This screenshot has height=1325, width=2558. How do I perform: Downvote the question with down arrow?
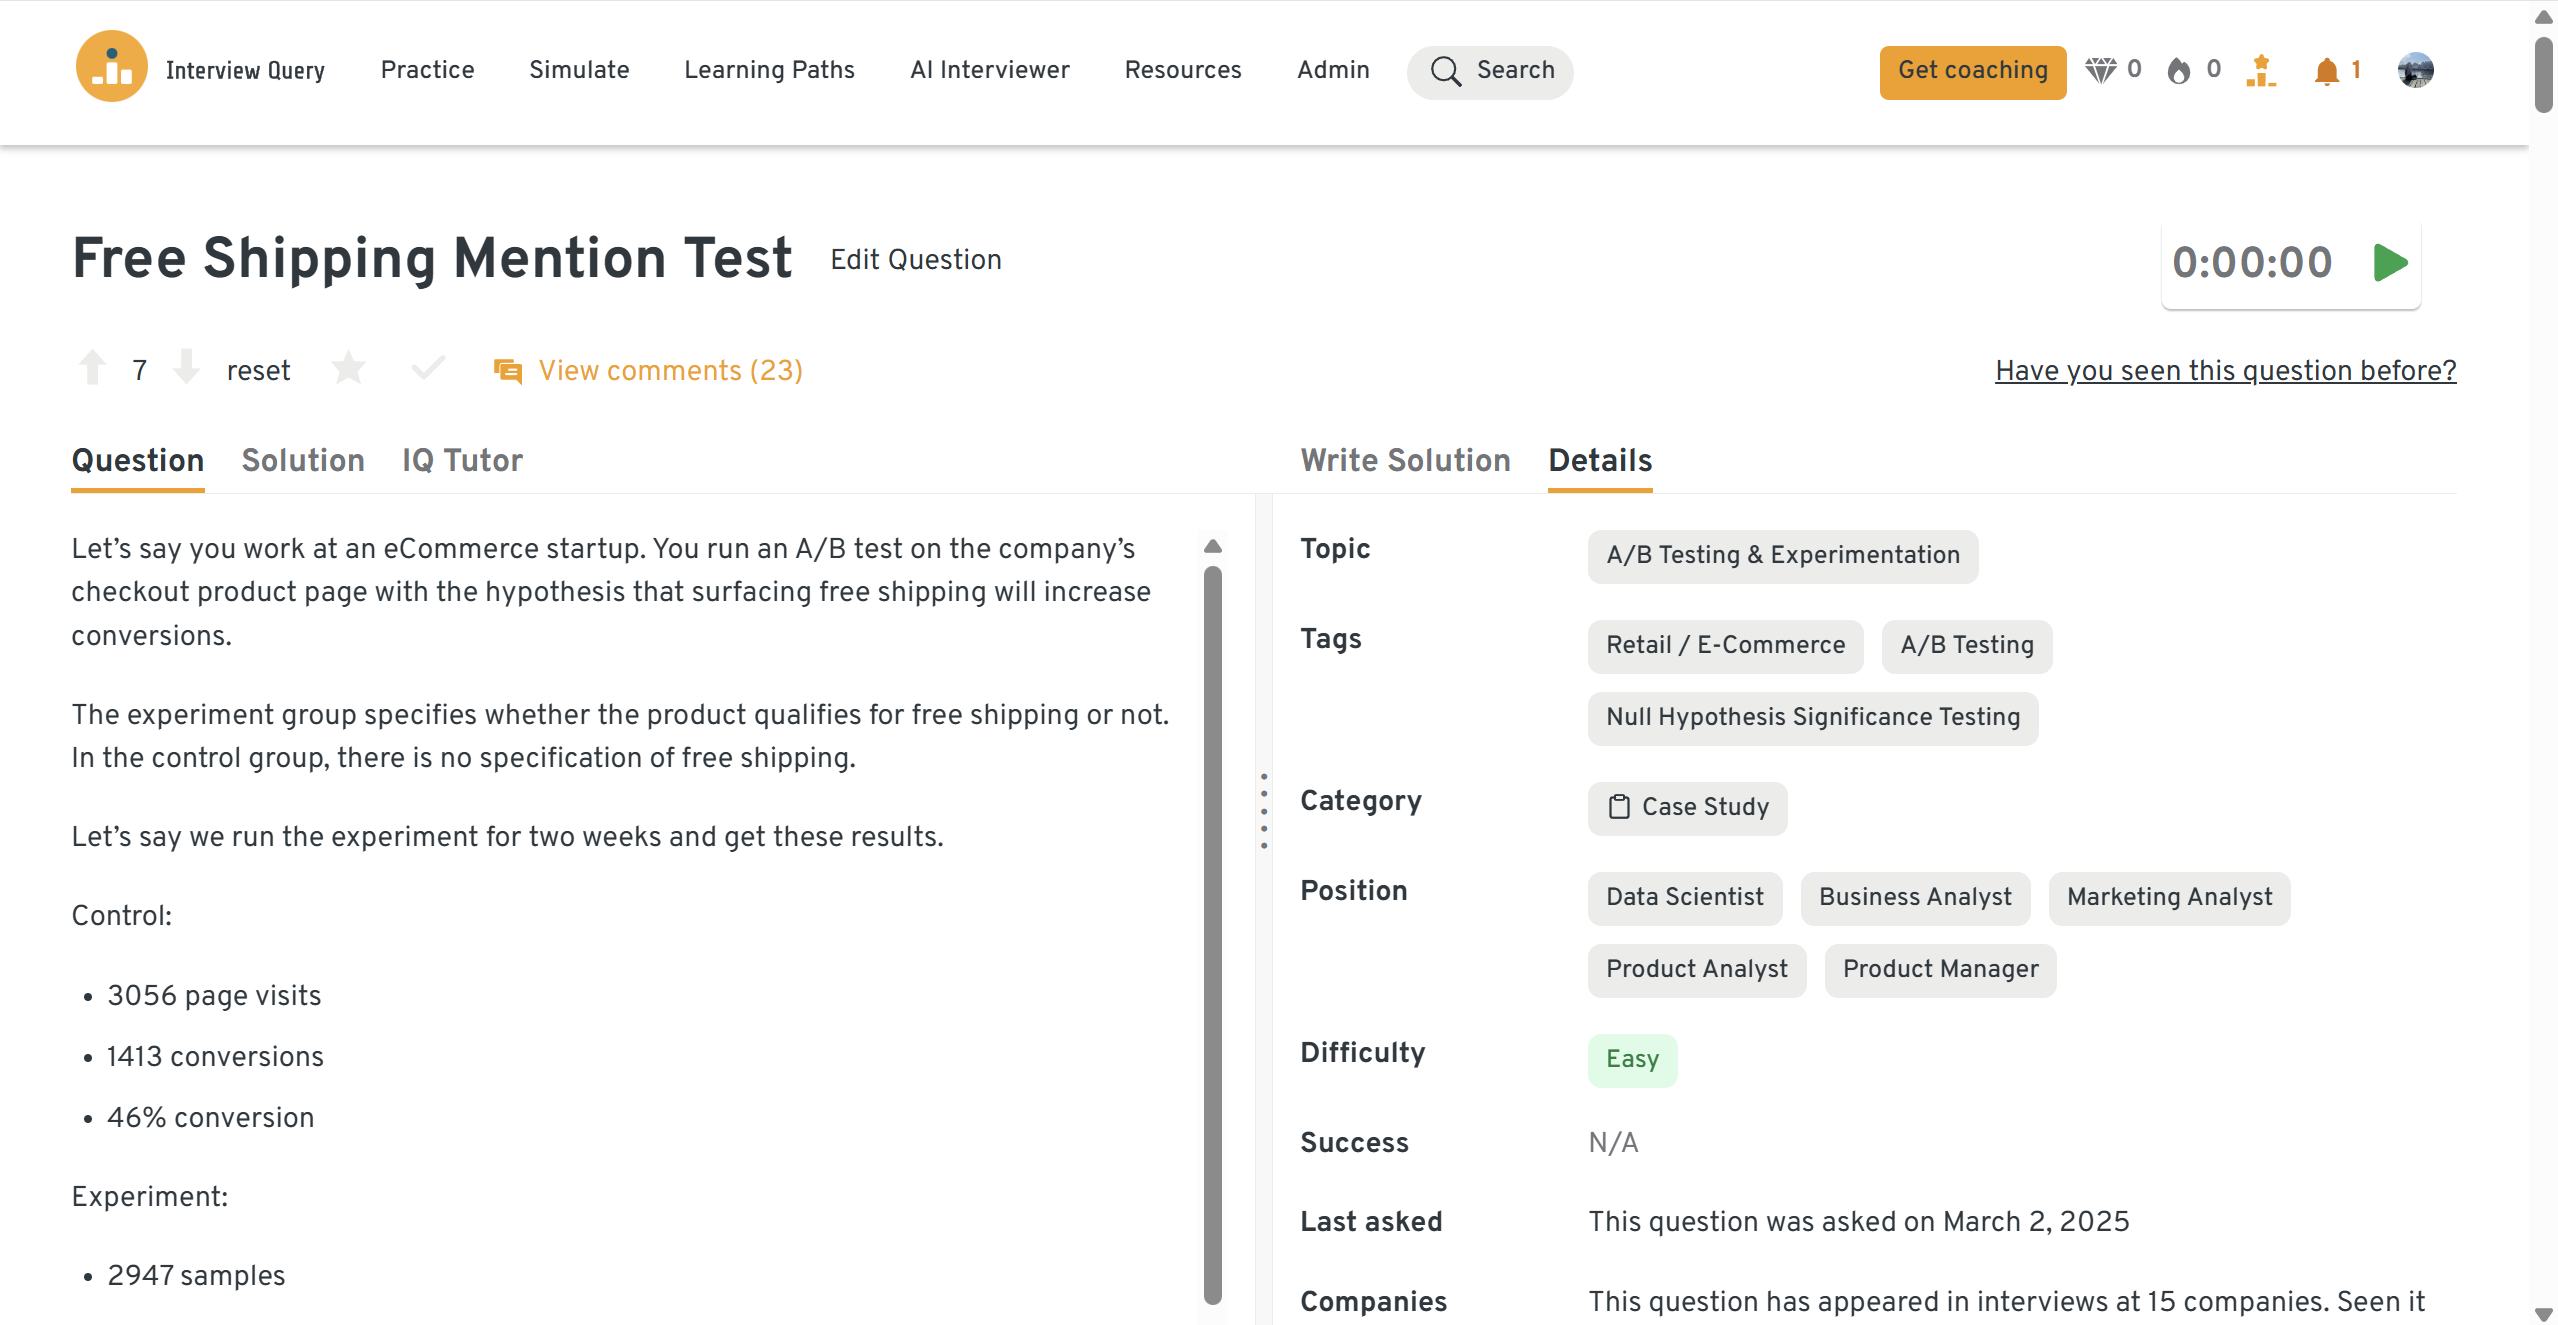(186, 368)
